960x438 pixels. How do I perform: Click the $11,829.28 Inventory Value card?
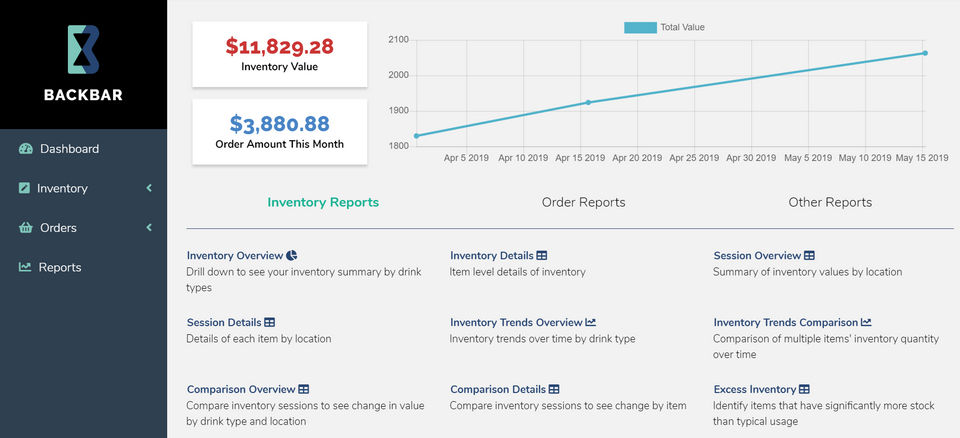point(280,54)
